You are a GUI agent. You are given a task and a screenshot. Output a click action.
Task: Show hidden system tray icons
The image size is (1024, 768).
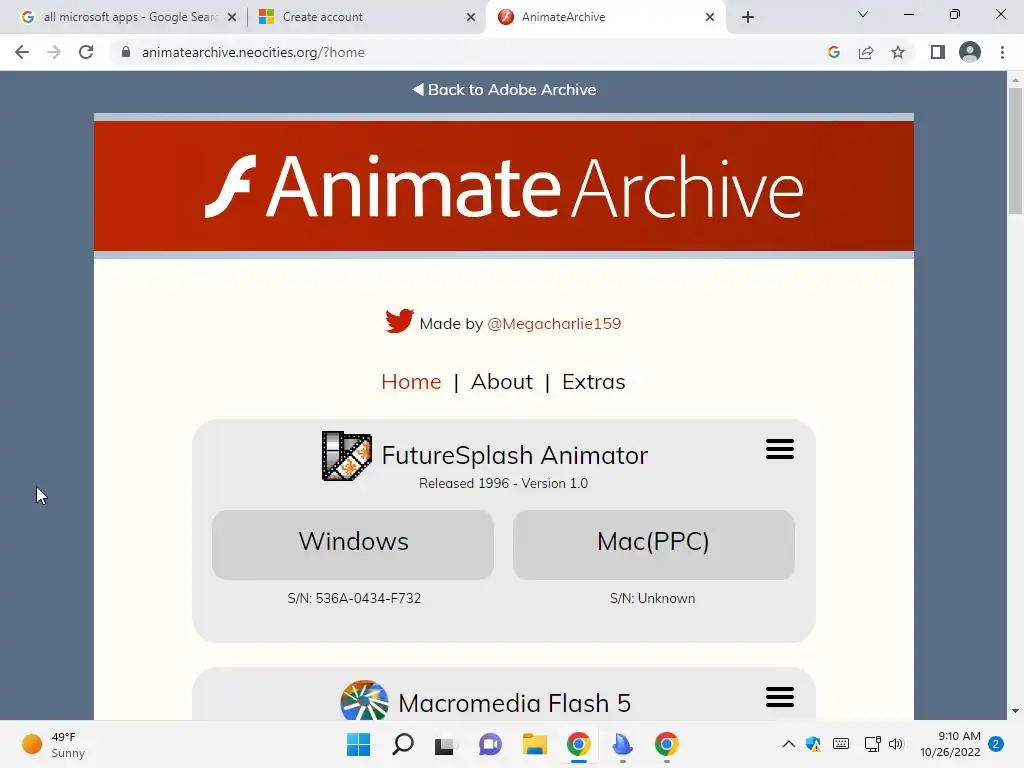(x=788, y=744)
